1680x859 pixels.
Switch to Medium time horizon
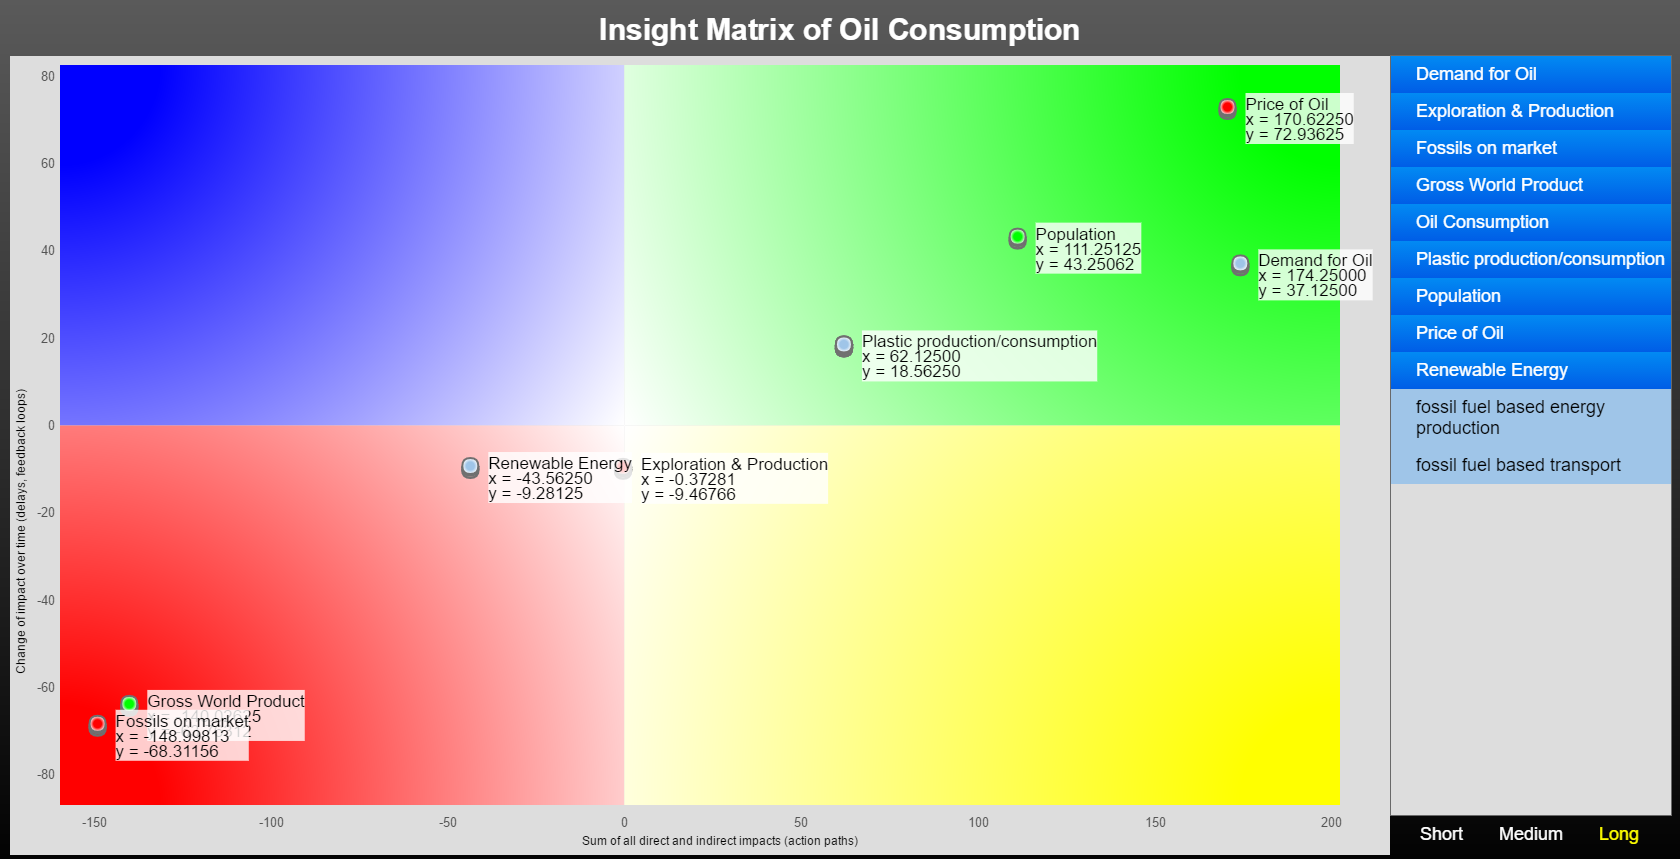click(x=1530, y=834)
